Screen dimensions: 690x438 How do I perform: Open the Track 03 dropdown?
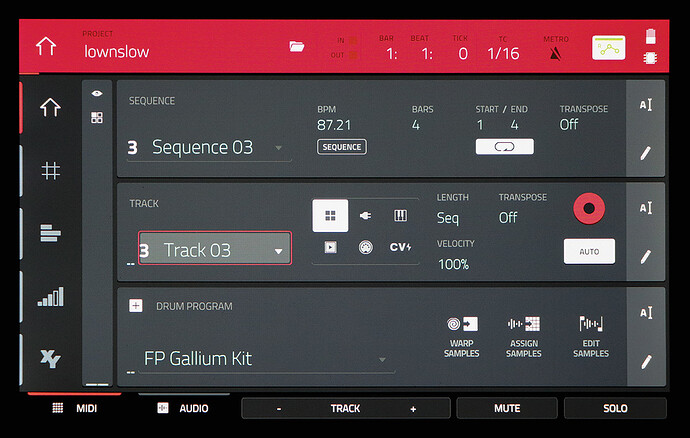(278, 250)
